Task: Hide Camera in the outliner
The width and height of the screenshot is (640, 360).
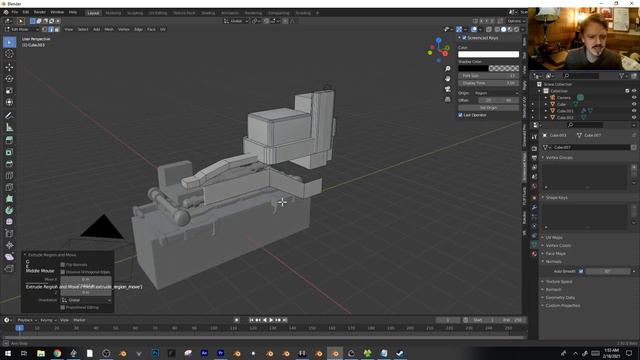Action: tap(634, 98)
